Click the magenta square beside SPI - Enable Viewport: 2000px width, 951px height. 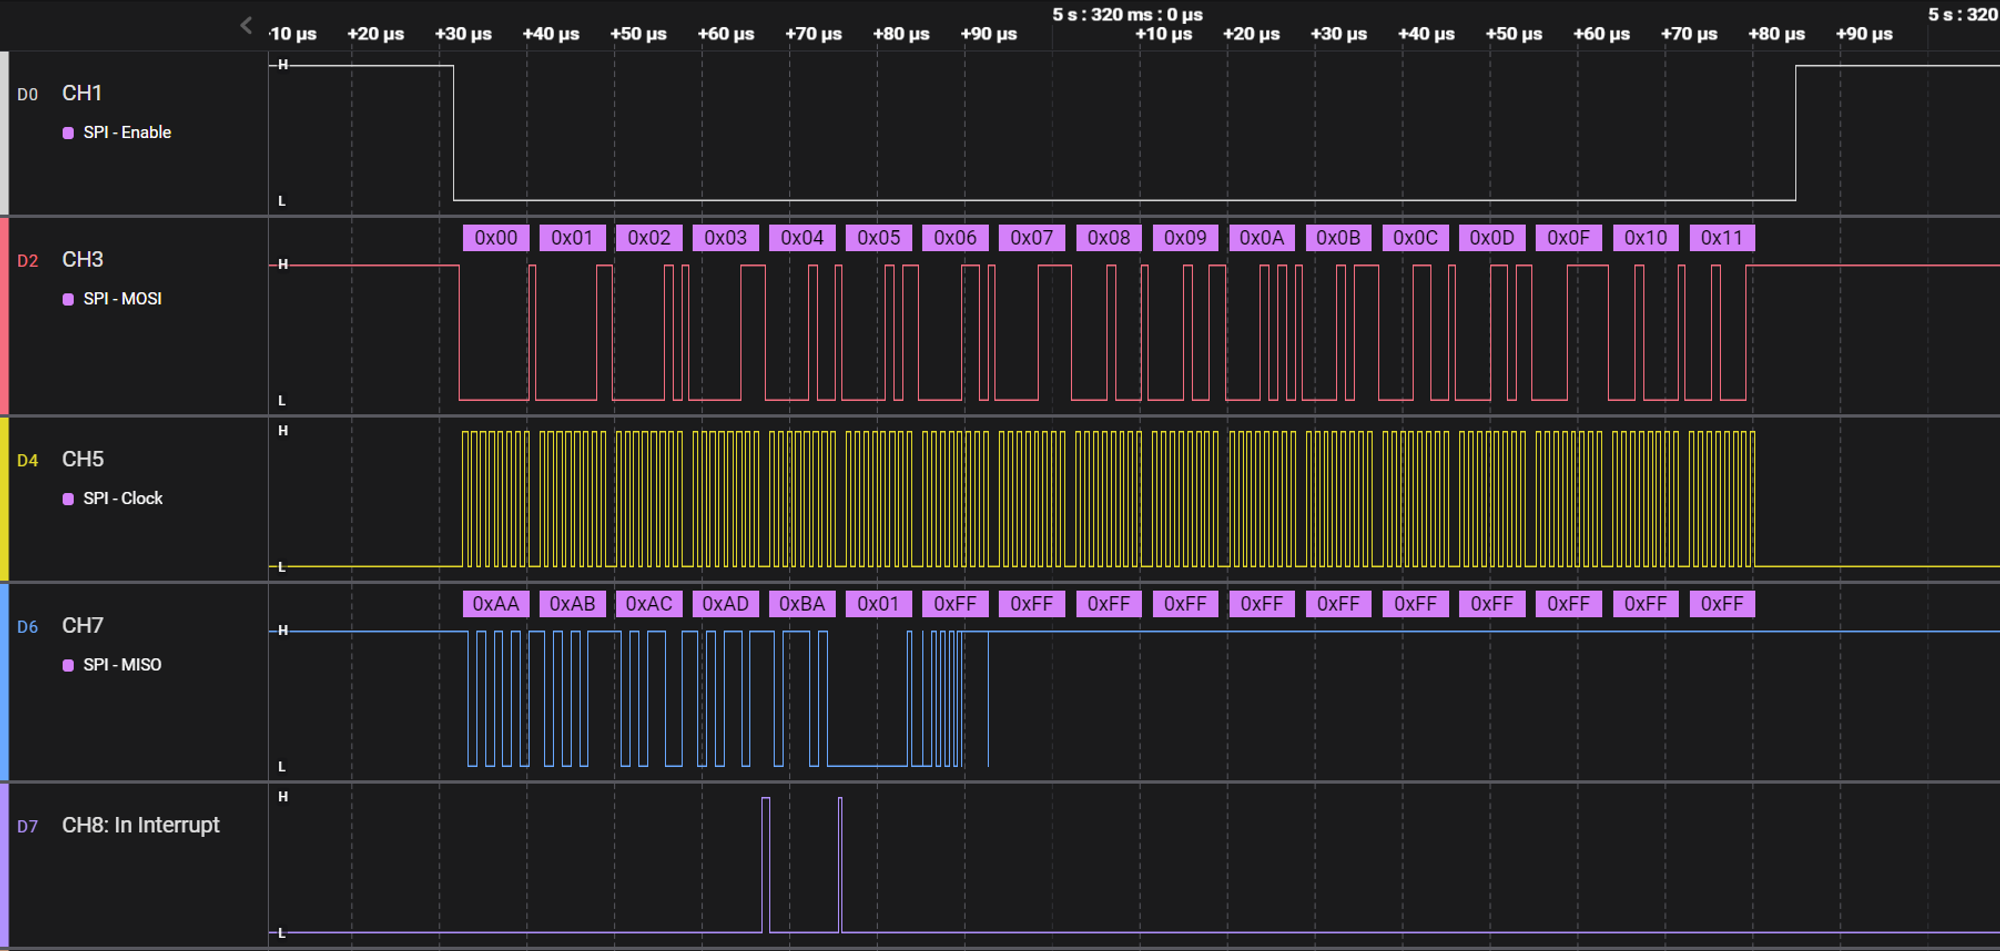coord(68,133)
